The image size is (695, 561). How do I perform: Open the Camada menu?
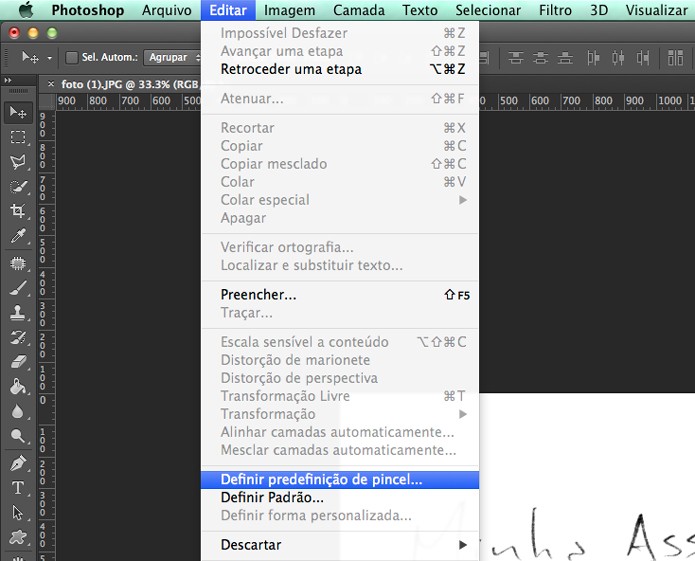coord(359,10)
